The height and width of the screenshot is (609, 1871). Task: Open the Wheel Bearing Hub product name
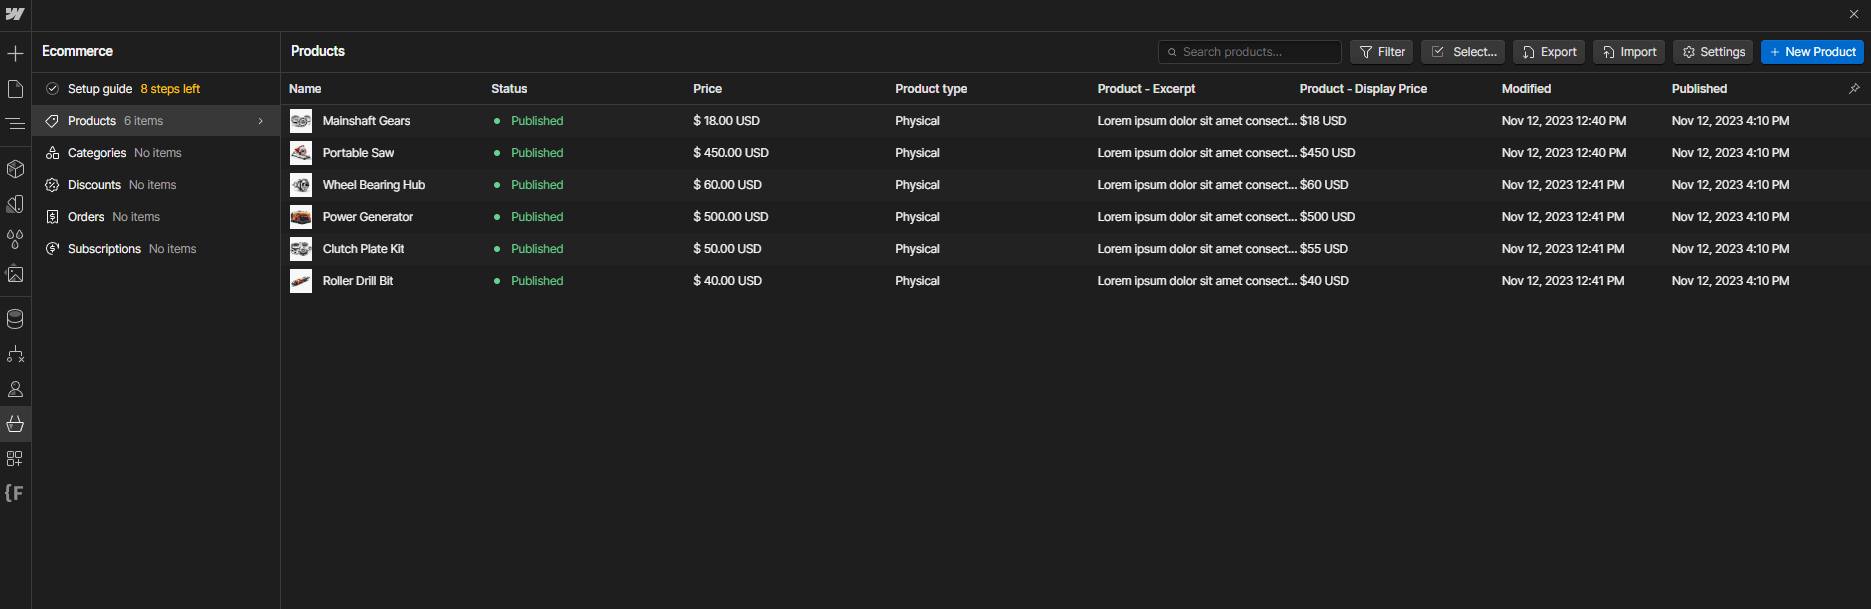(373, 185)
